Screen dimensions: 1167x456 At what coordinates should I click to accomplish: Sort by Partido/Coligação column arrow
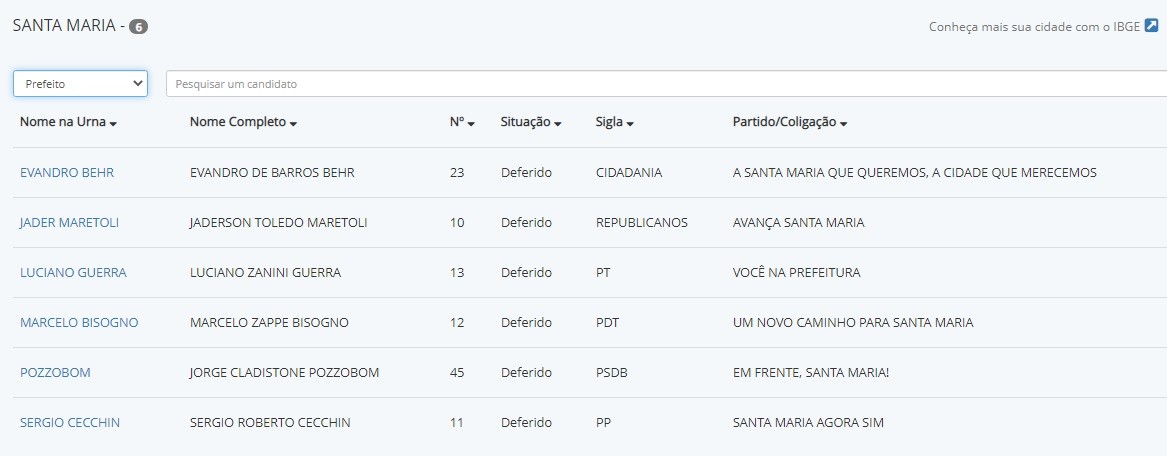click(x=843, y=124)
